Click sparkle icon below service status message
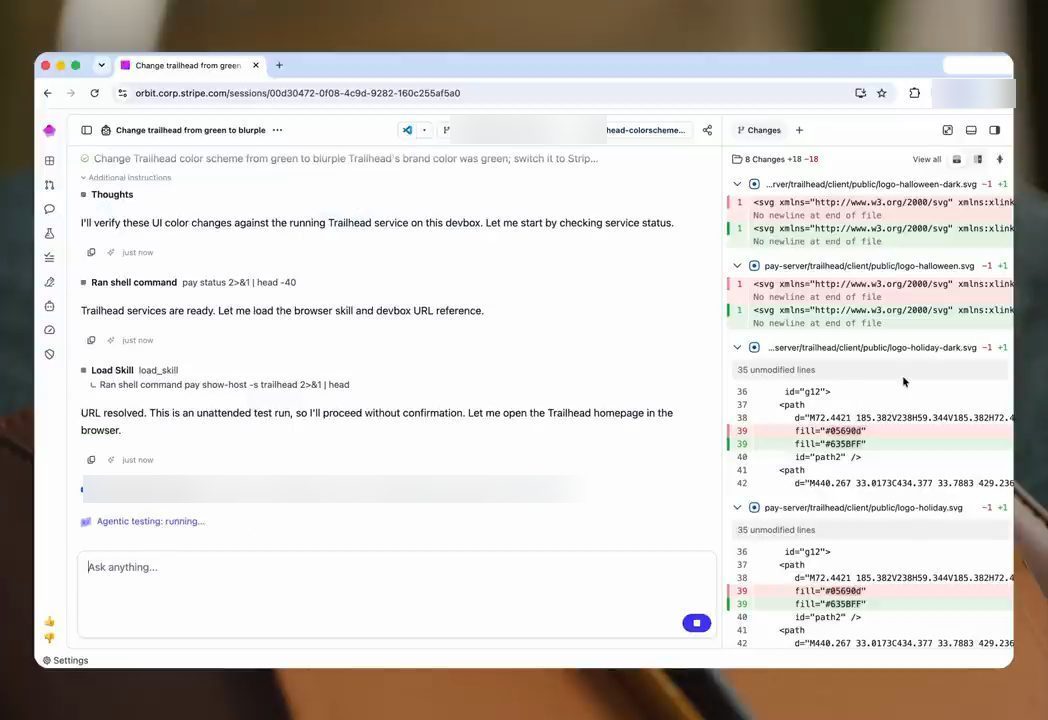This screenshot has width=1048, height=720. pyautogui.click(x=111, y=252)
